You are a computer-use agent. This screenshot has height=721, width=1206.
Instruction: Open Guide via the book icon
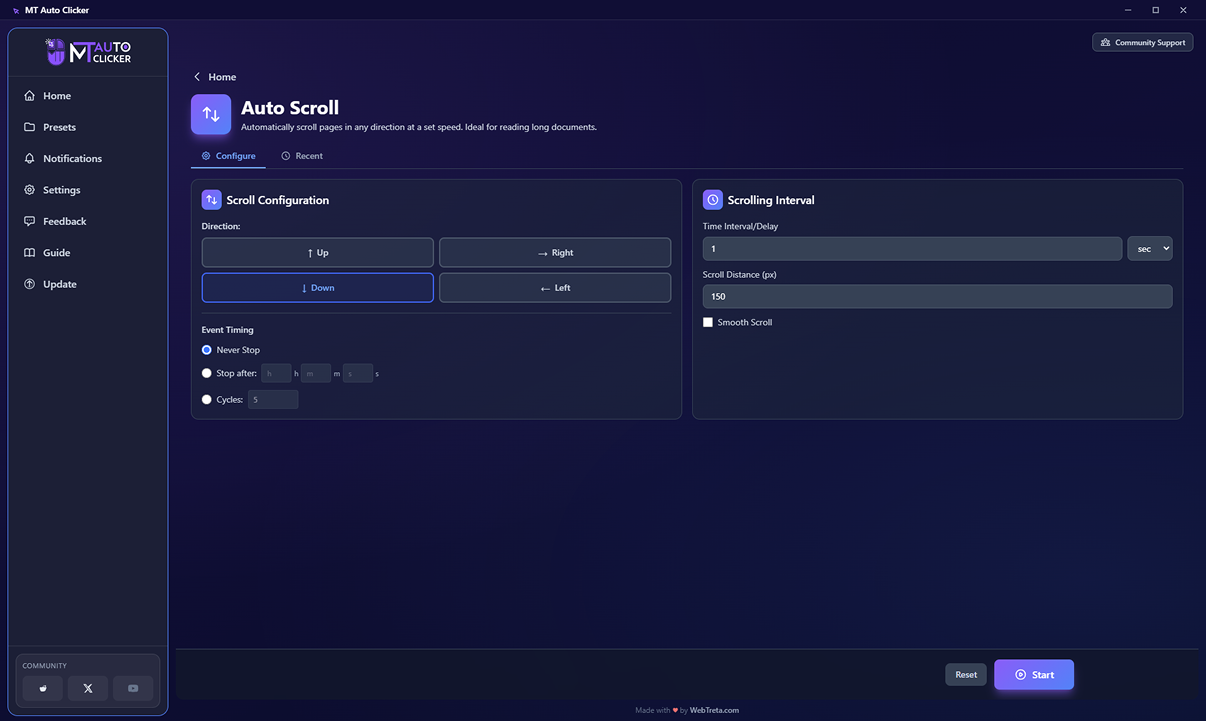[30, 253]
